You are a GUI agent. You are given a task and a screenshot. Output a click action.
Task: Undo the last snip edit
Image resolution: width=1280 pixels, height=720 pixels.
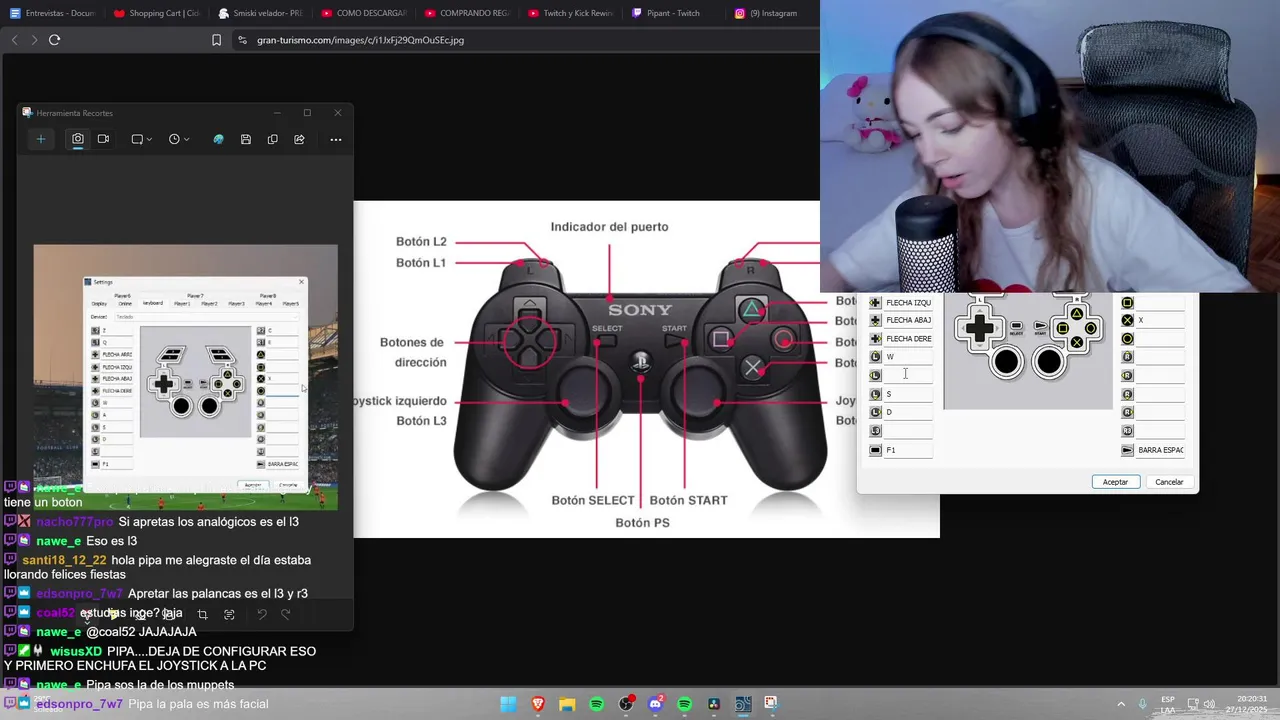pyautogui.click(x=262, y=614)
